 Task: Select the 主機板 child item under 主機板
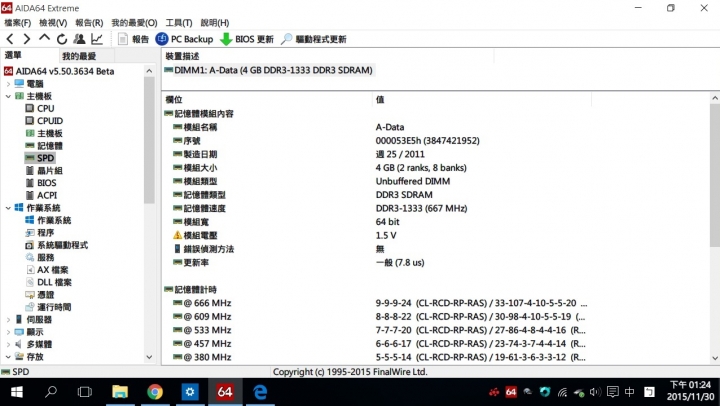pyautogui.click(x=44, y=133)
